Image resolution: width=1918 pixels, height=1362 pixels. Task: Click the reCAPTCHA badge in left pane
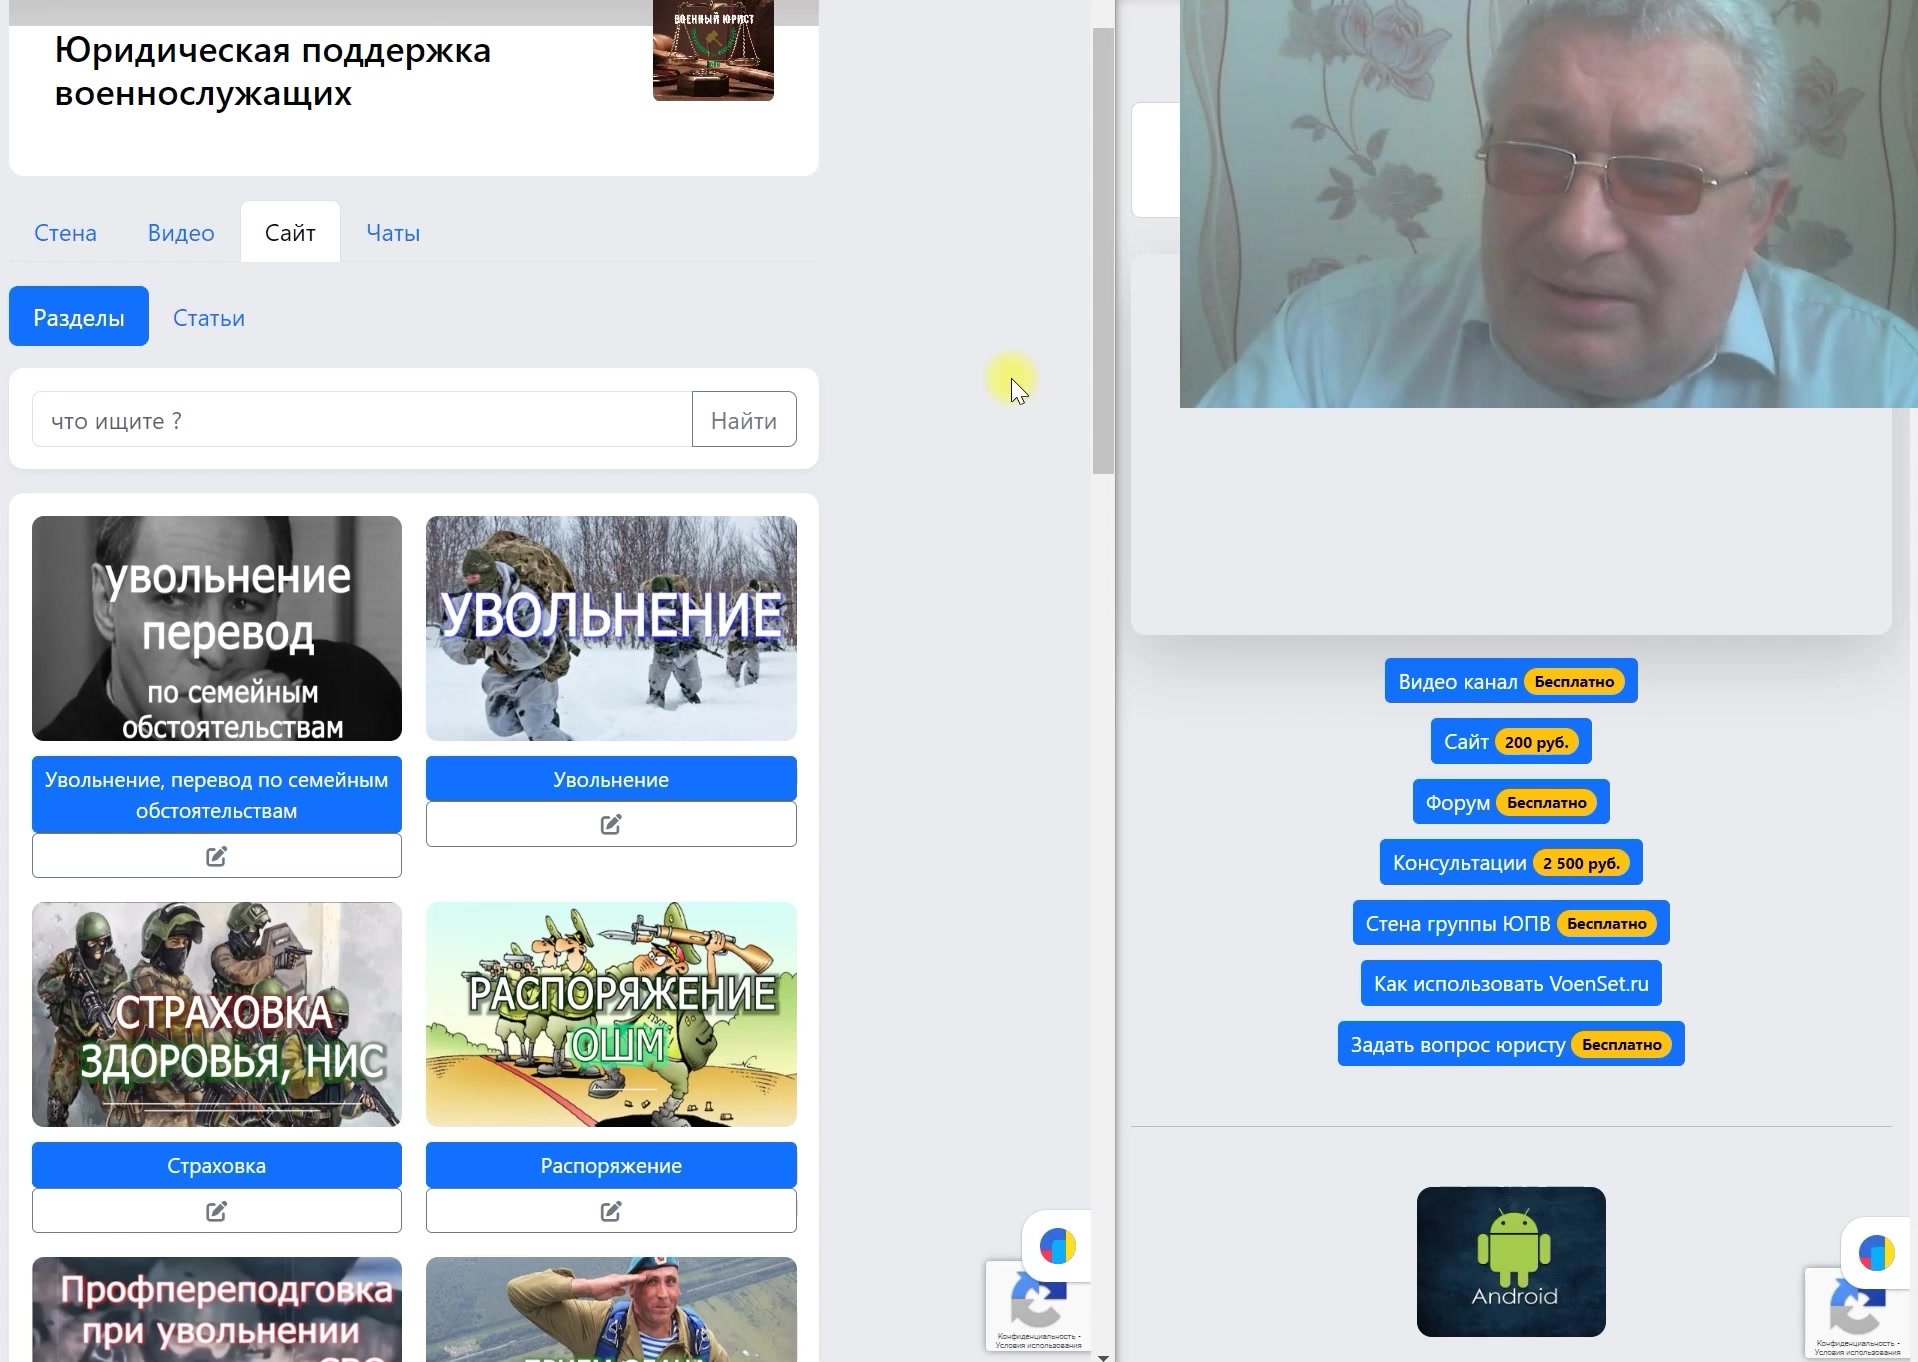tap(1036, 1305)
